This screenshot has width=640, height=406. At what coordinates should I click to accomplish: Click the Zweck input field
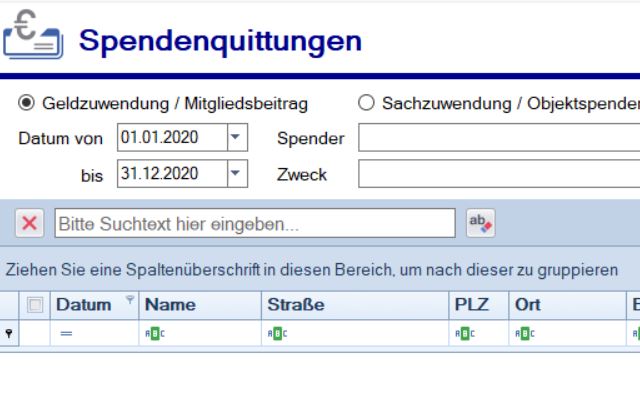pos(498,174)
